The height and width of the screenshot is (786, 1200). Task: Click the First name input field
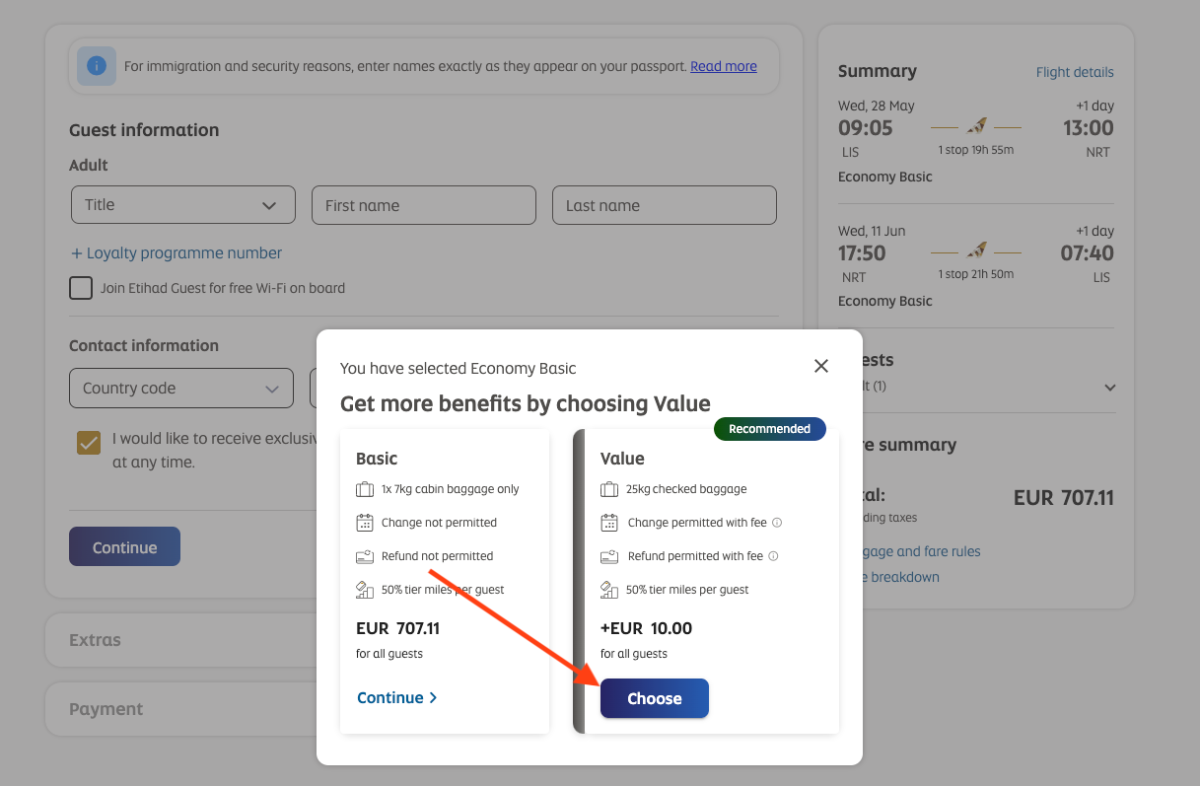coord(424,205)
